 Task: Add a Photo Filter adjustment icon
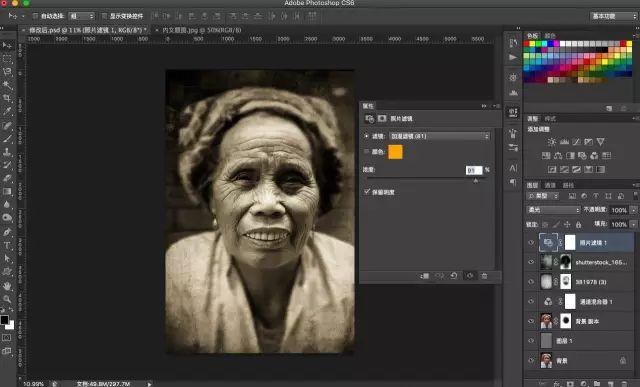(582, 156)
